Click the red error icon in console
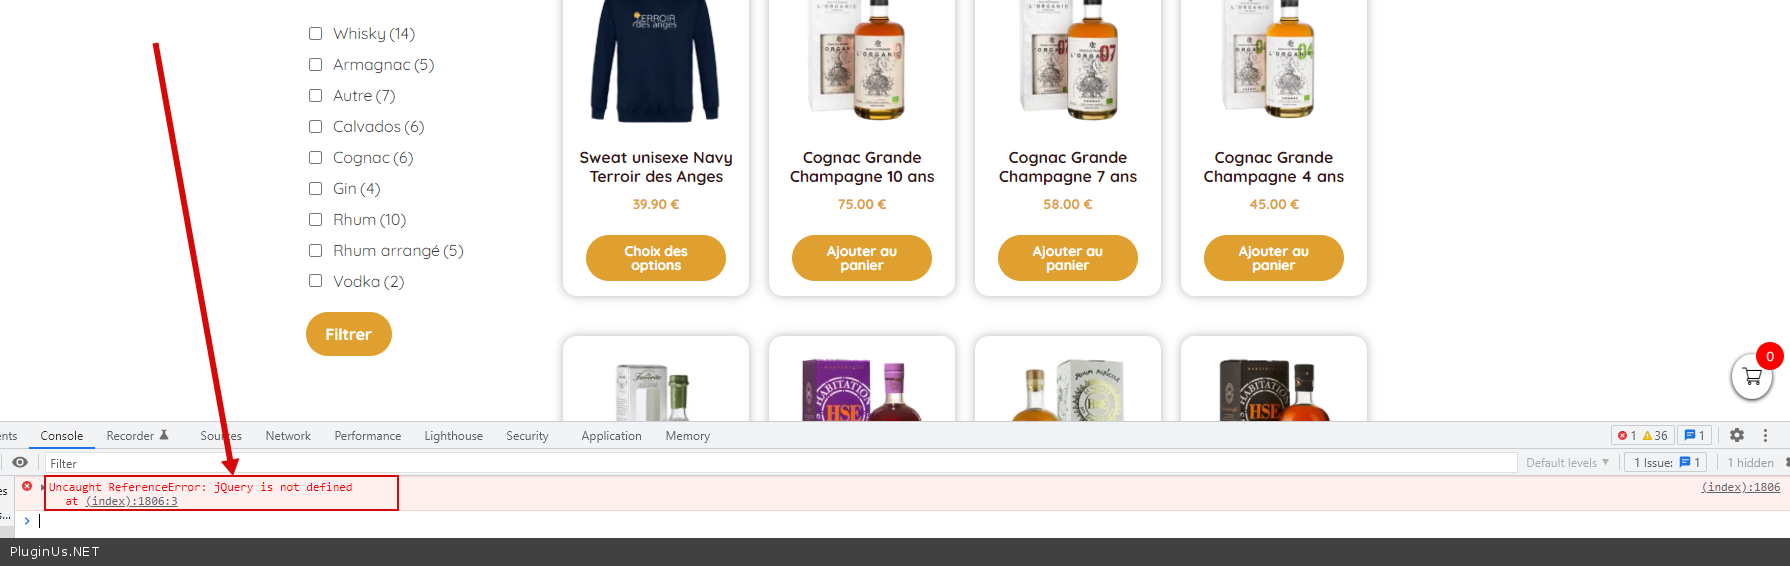 [27, 486]
